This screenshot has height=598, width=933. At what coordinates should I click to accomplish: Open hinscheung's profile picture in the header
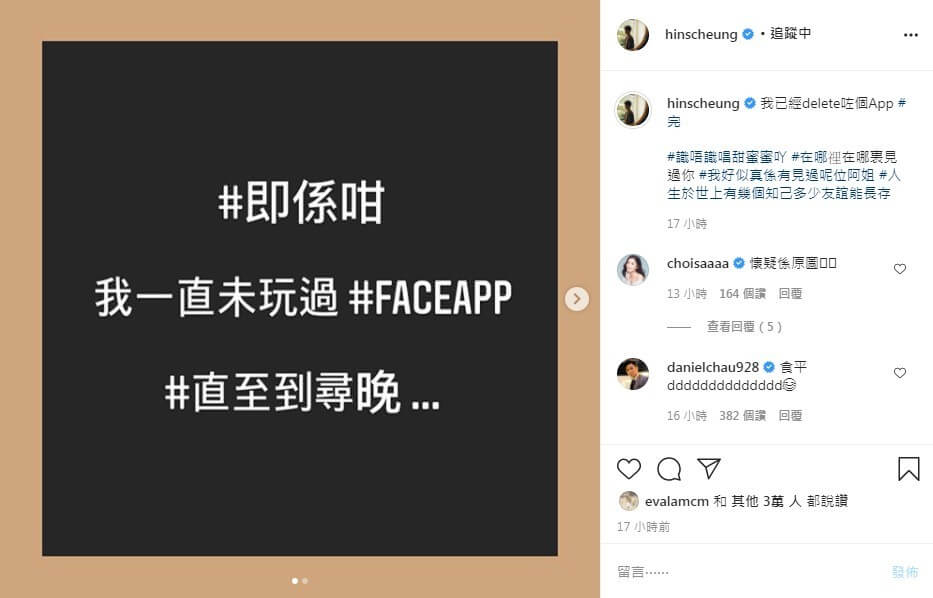click(633, 35)
